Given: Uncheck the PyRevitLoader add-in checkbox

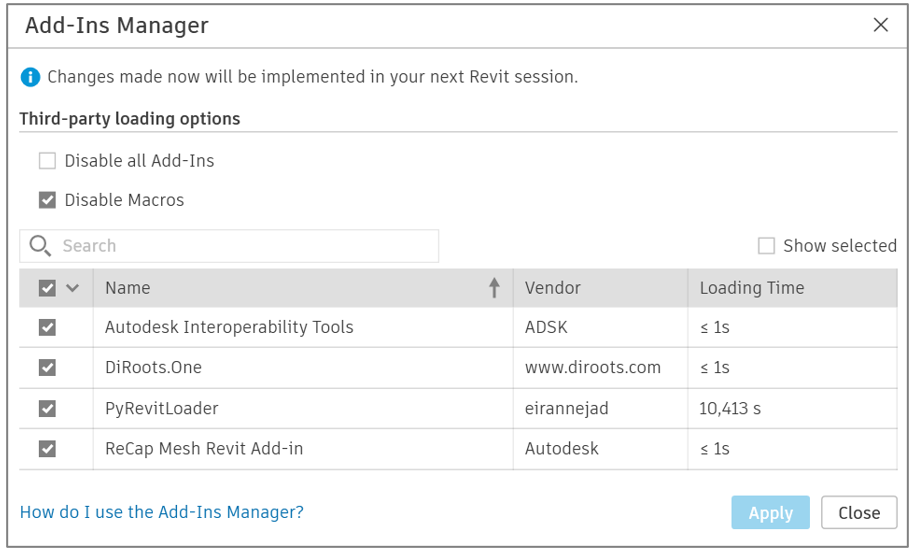Looking at the screenshot, I should click(x=47, y=408).
